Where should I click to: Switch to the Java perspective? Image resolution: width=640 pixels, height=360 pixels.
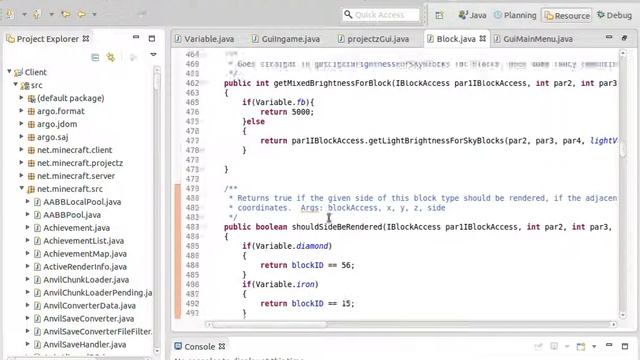(x=472, y=15)
